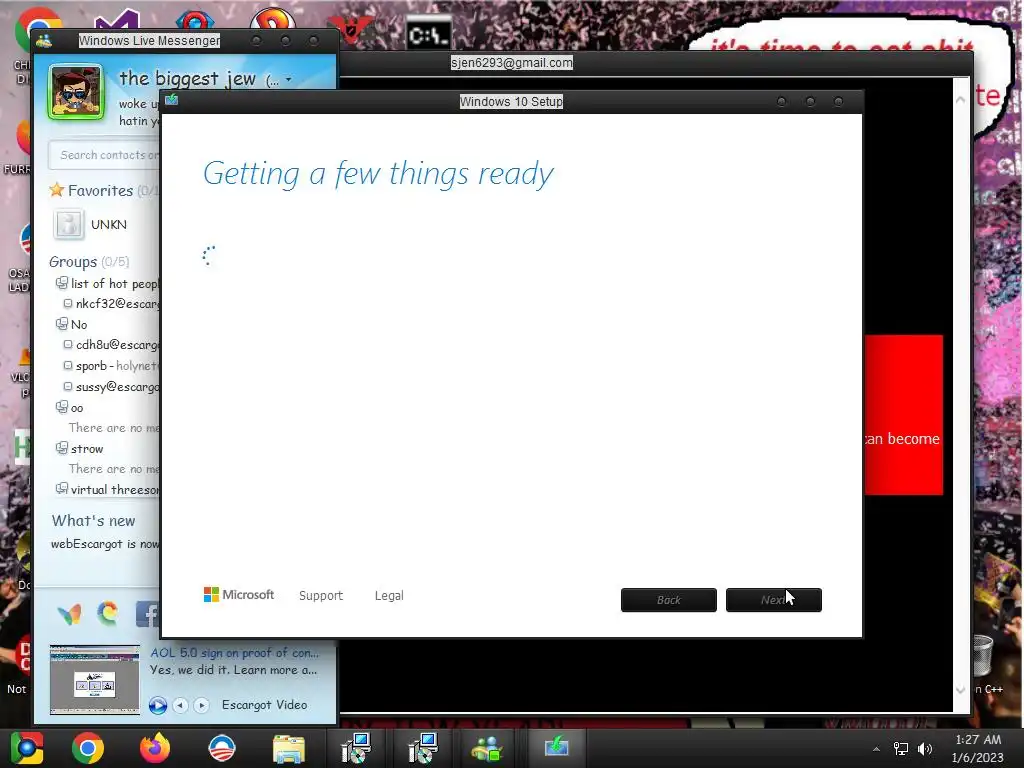
Task: Open the Support link in Windows 10 Setup
Action: (x=321, y=596)
